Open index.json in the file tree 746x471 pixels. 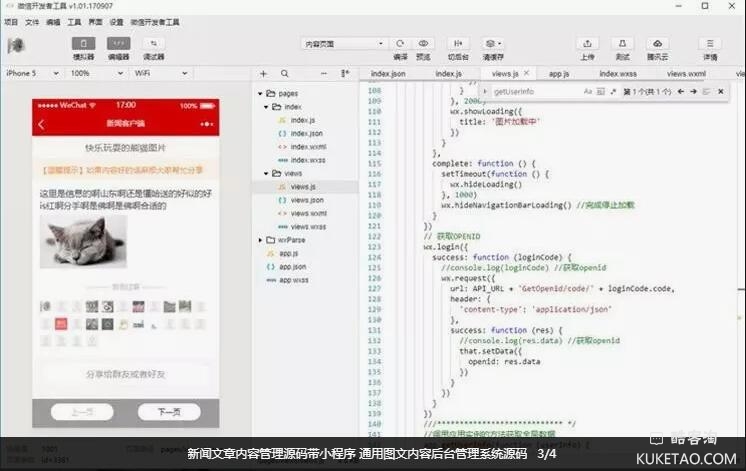coord(306,134)
